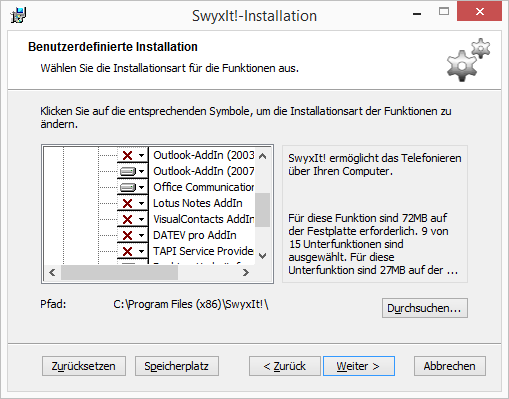509x399 pixels.
Task: Select the VisualContacts AddIn feature label
Action: [x=203, y=219]
